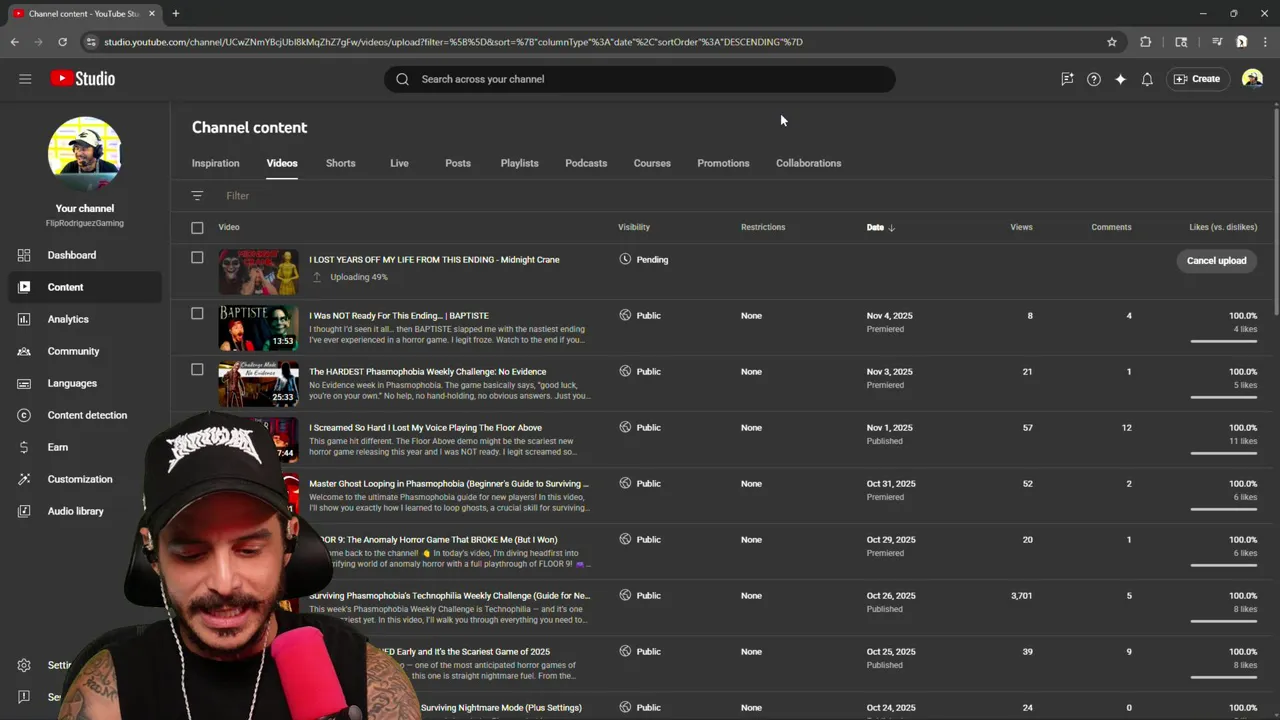This screenshot has height=720, width=1280.
Task: Click the Audio library icon
Action: click(x=24, y=511)
